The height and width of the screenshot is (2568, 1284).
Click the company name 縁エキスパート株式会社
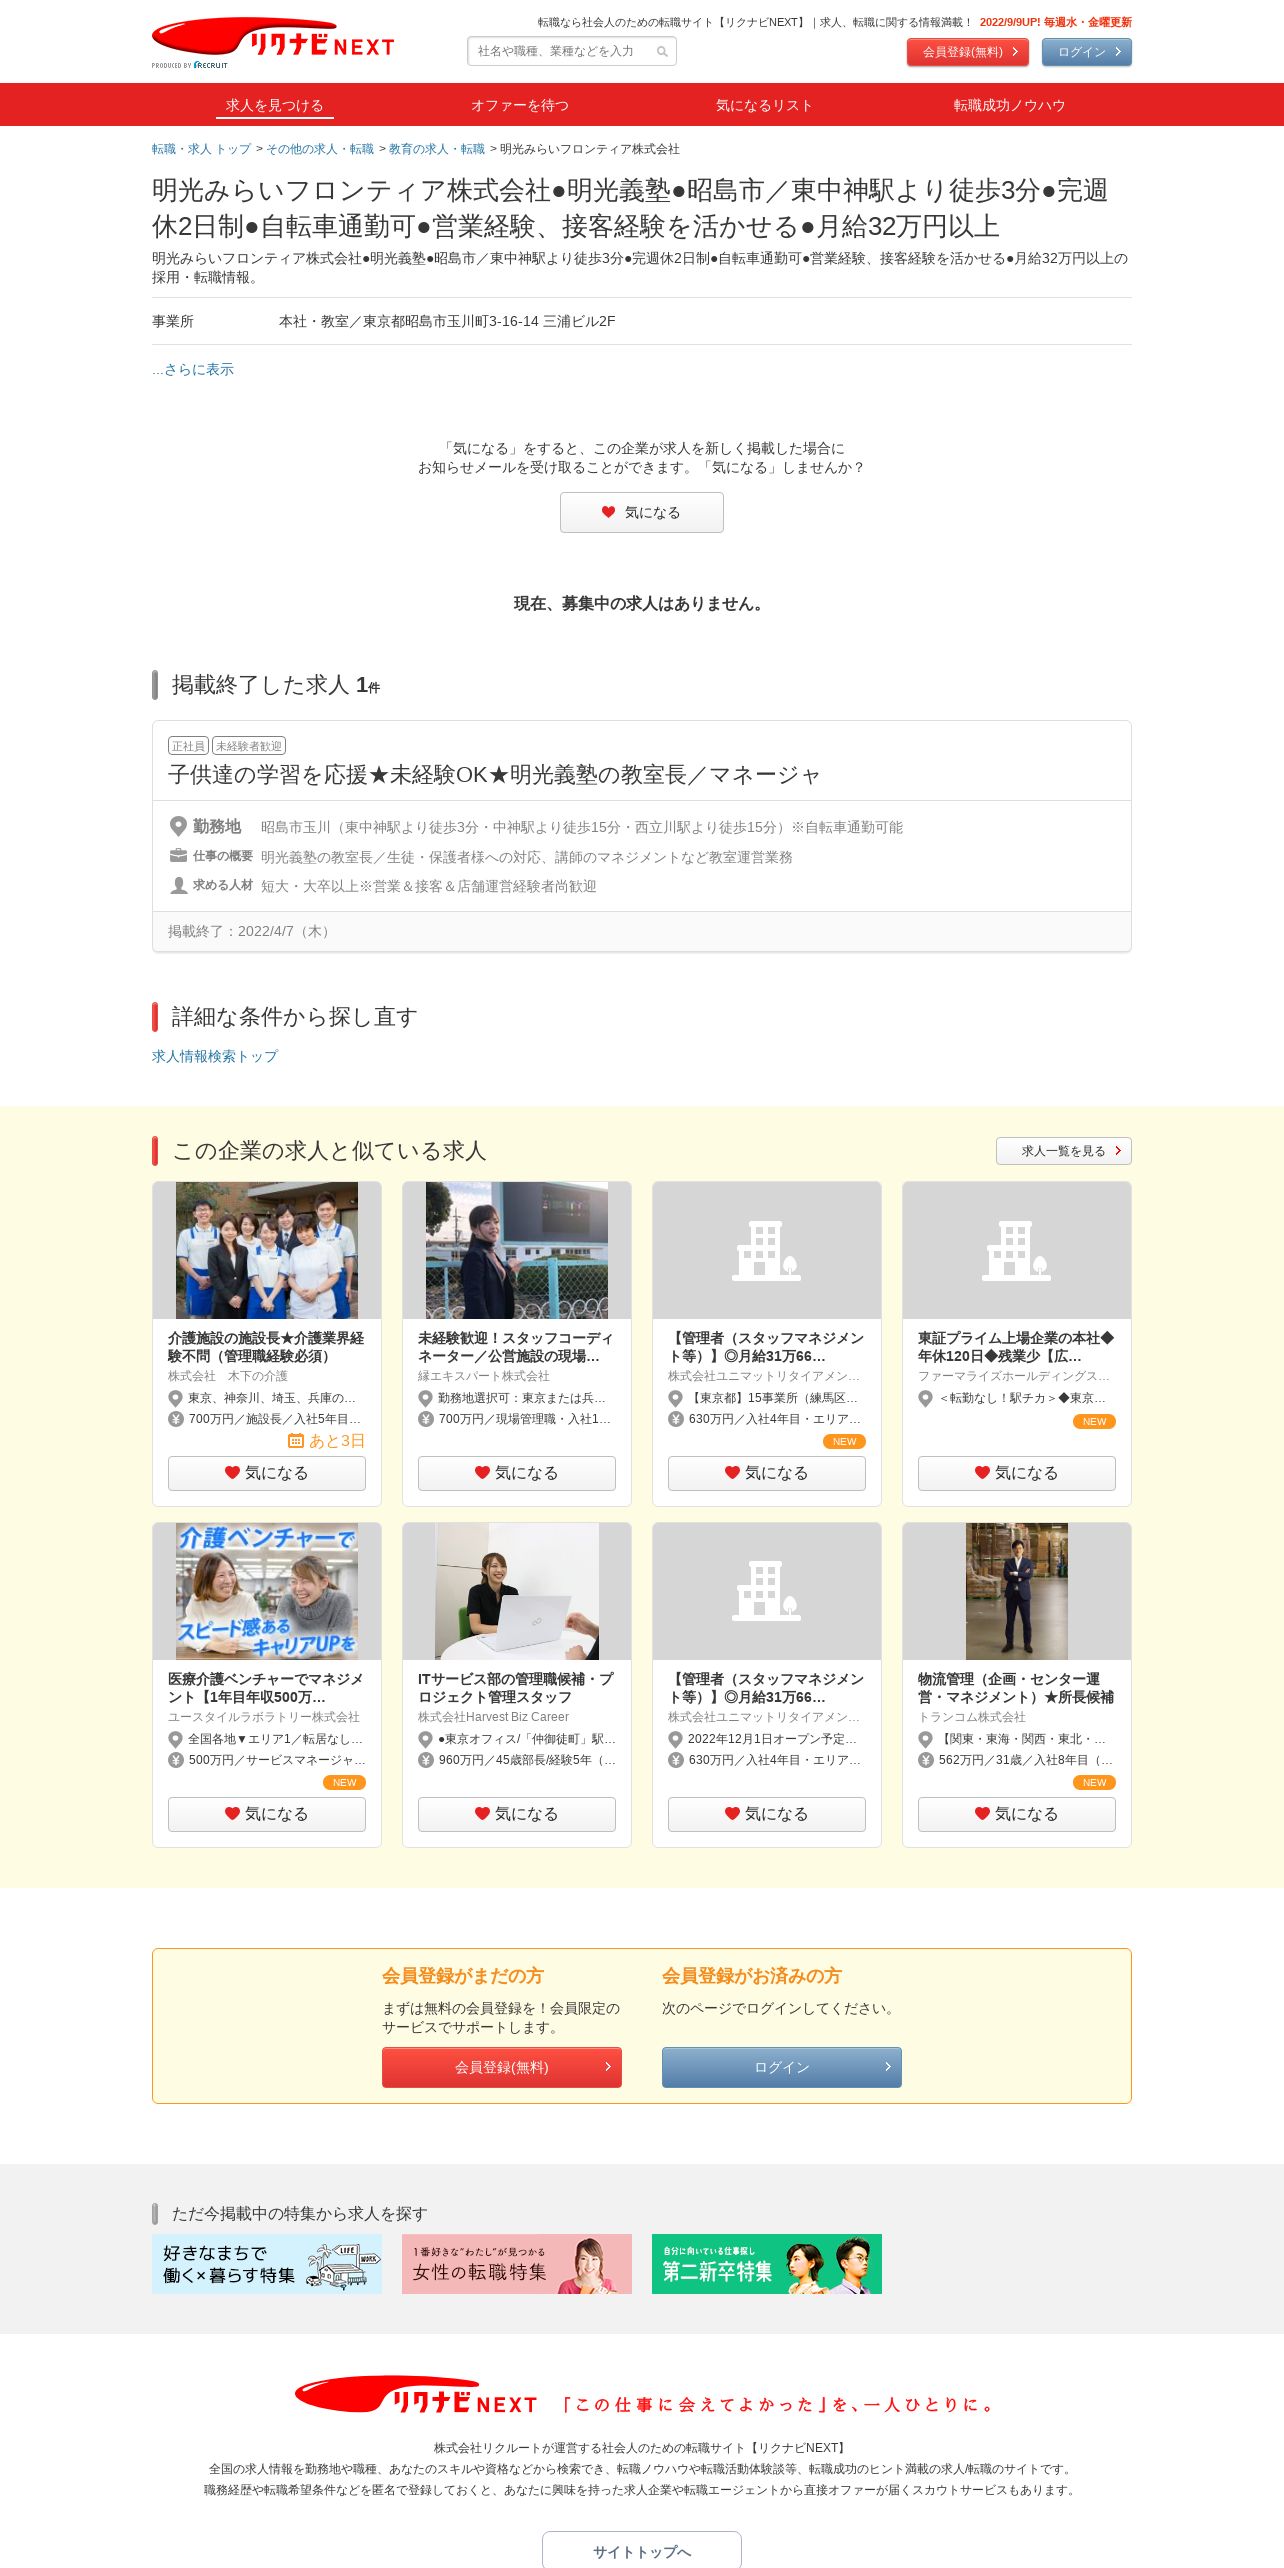pyautogui.click(x=484, y=1376)
